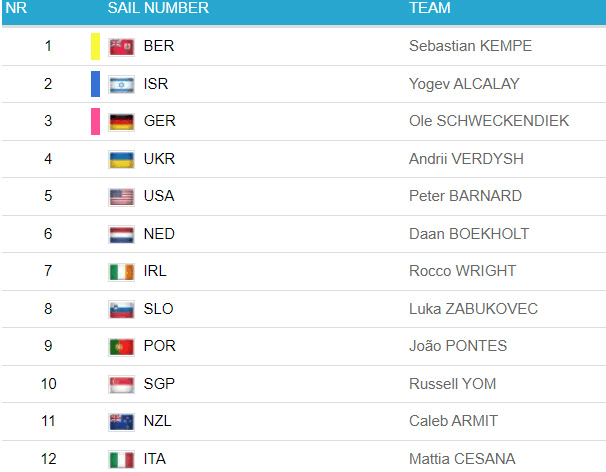Select the row for Mattia CESANA
Viewport: 606px width, 472px height.
click(462, 459)
